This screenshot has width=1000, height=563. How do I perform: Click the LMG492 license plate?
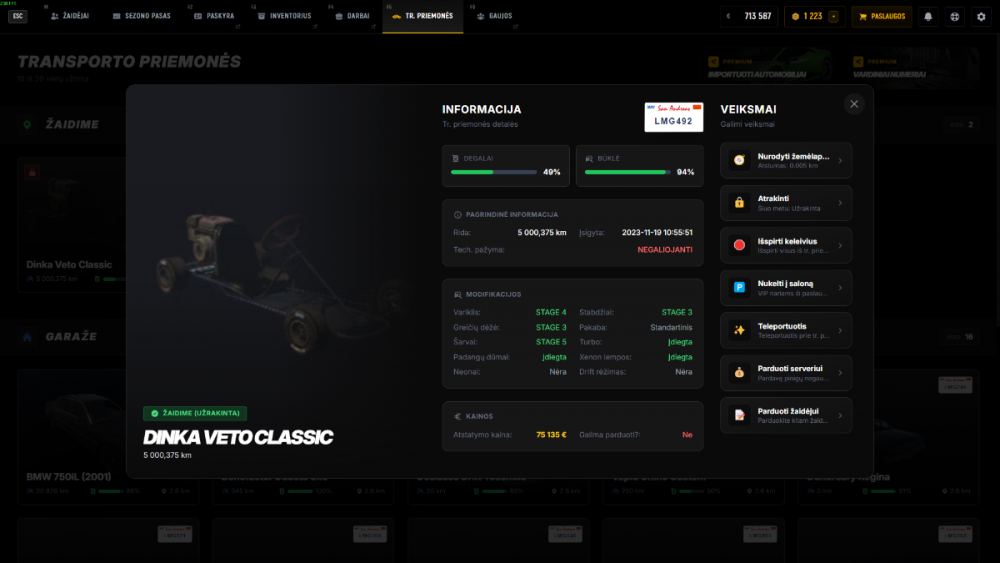(x=673, y=117)
